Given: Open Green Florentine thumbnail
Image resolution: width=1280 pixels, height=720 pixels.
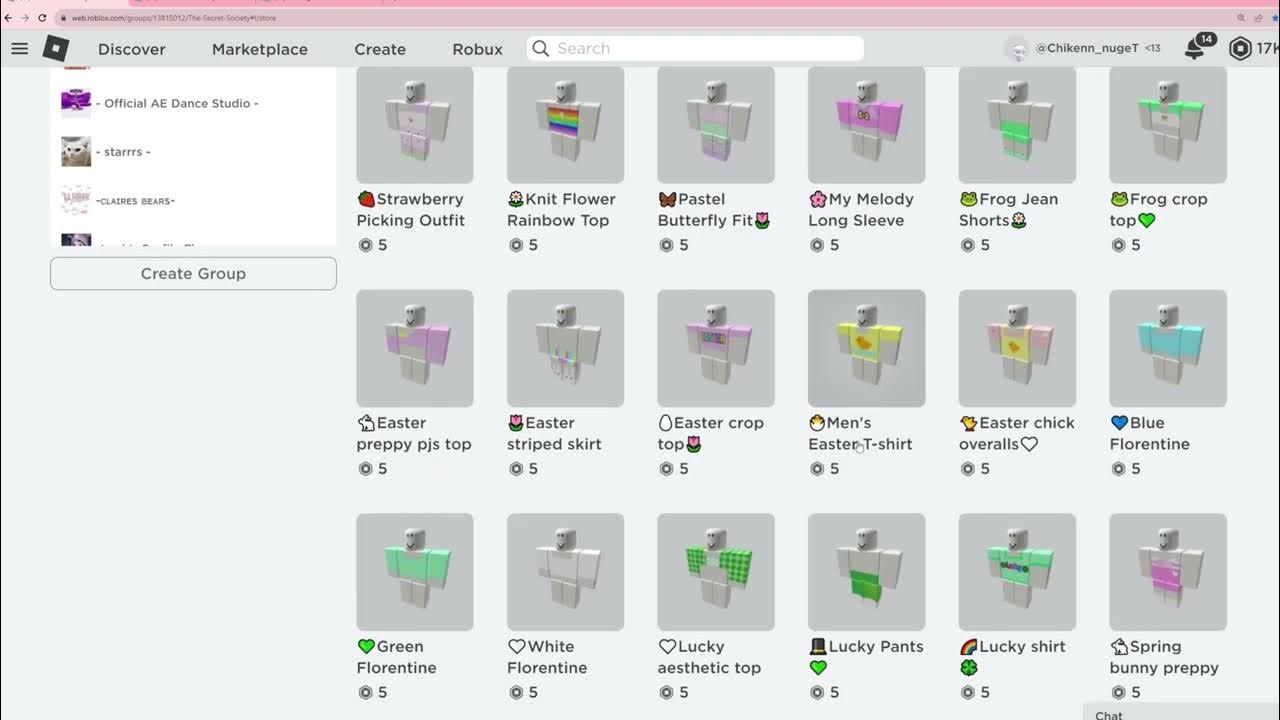Looking at the screenshot, I should tap(415, 572).
